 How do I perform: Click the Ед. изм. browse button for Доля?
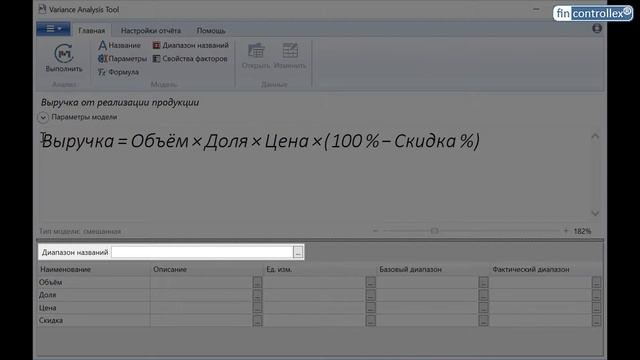370,295
